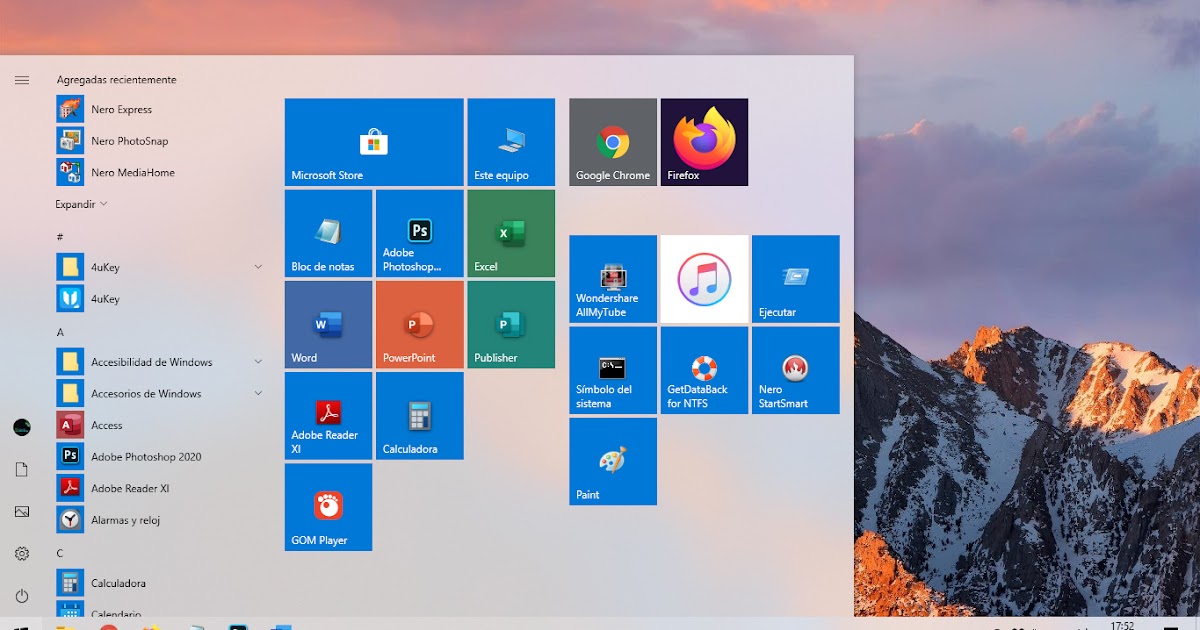Open iTunes from its tile
This screenshot has width=1200, height=630.
tap(704, 278)
